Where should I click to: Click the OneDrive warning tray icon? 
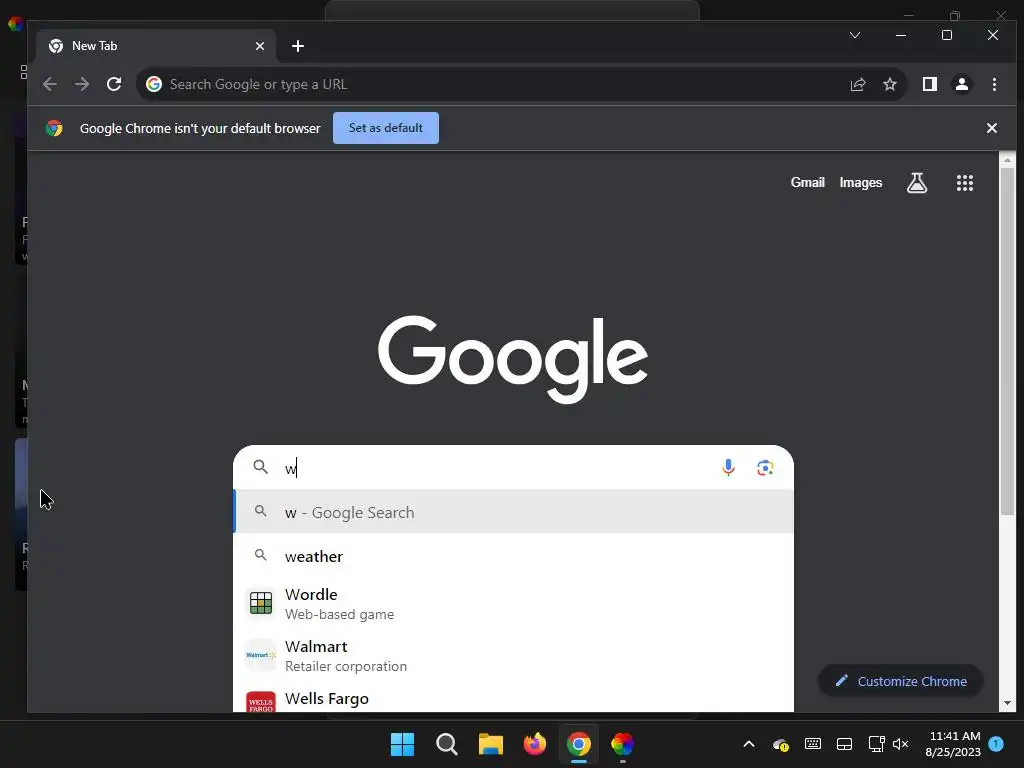(780, 744)
